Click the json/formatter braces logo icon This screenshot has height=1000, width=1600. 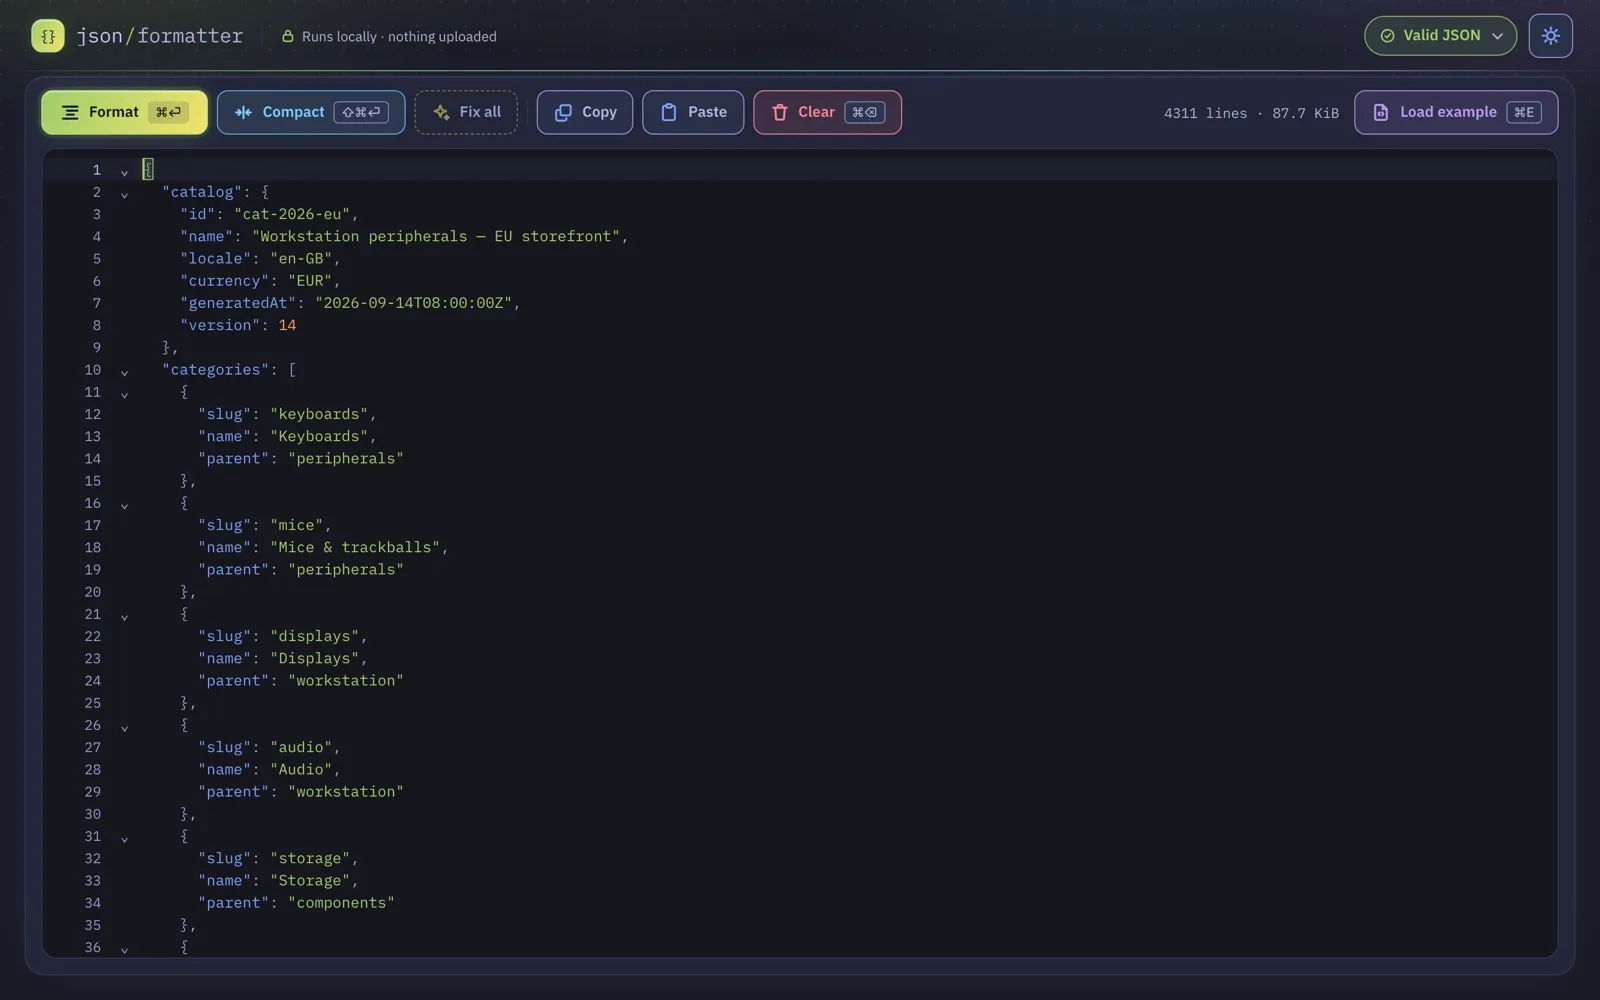[x=47, y=36]
